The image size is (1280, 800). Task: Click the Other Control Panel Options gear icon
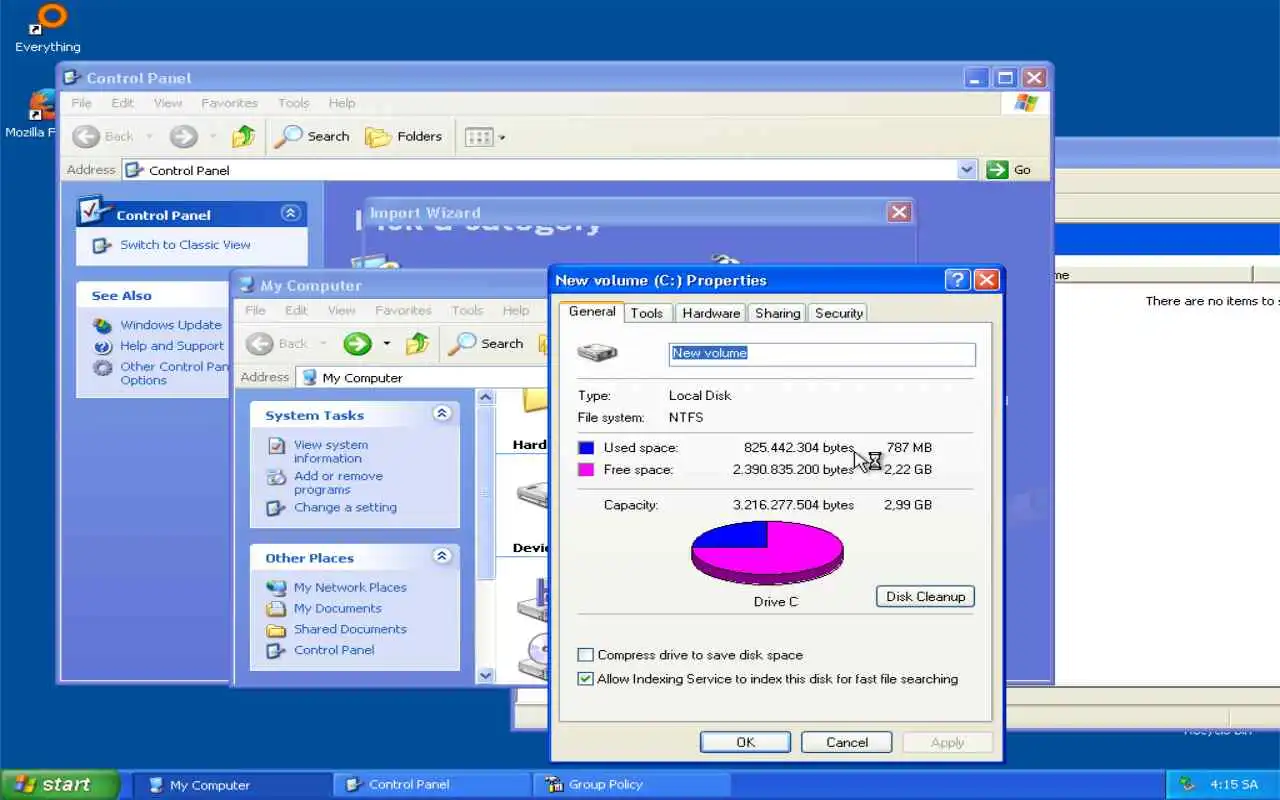tap(102, 368)
